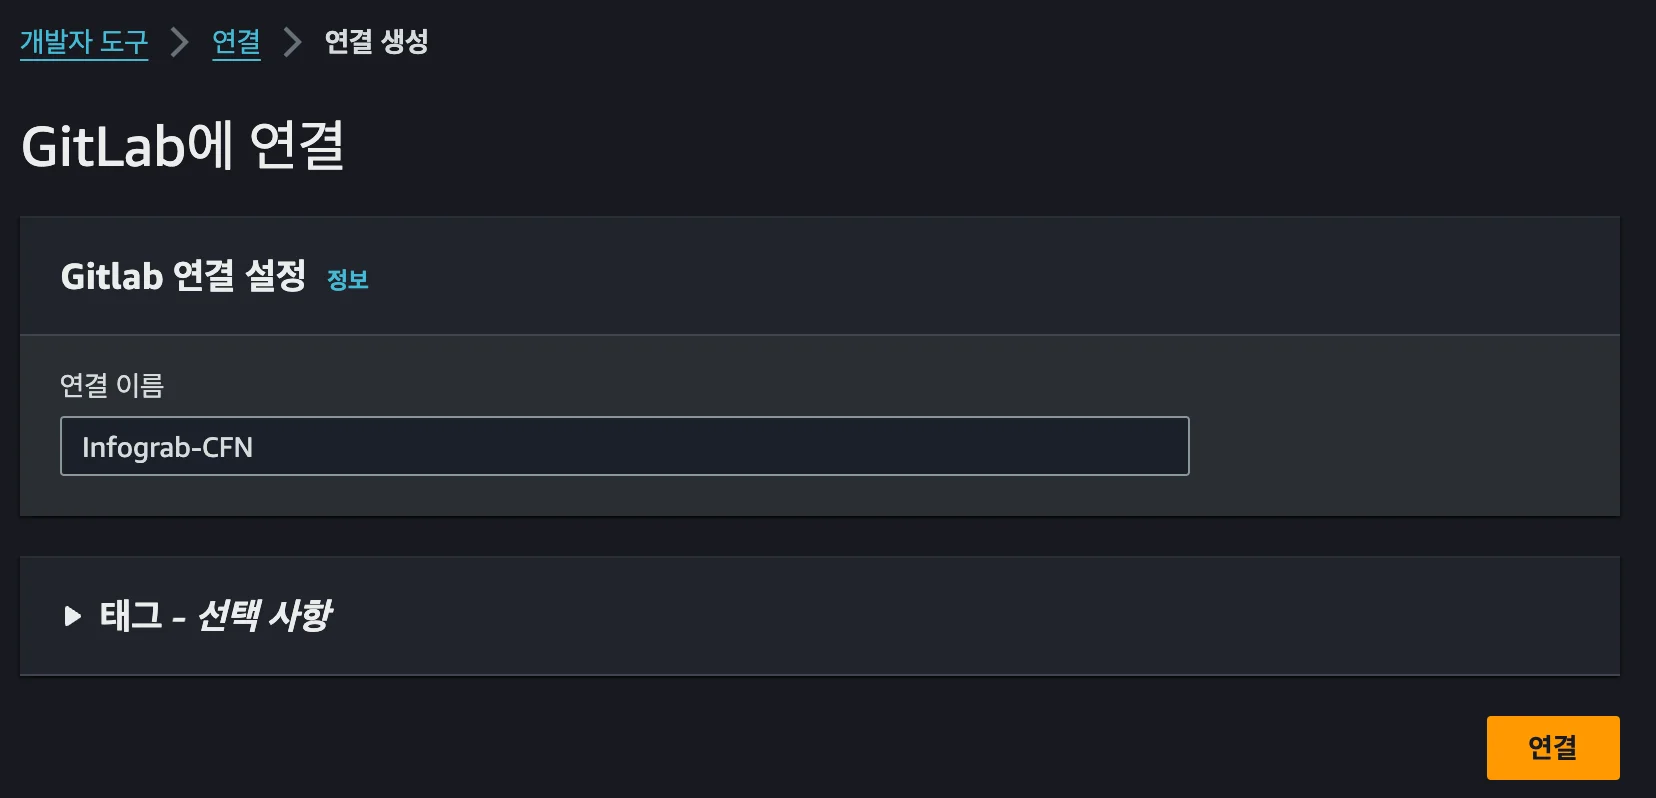The height and width of the screenshot is (798, 1656).
Task: Click the word 설정 in the panel header
Action: pyautogui.click(x=276, y=276)
